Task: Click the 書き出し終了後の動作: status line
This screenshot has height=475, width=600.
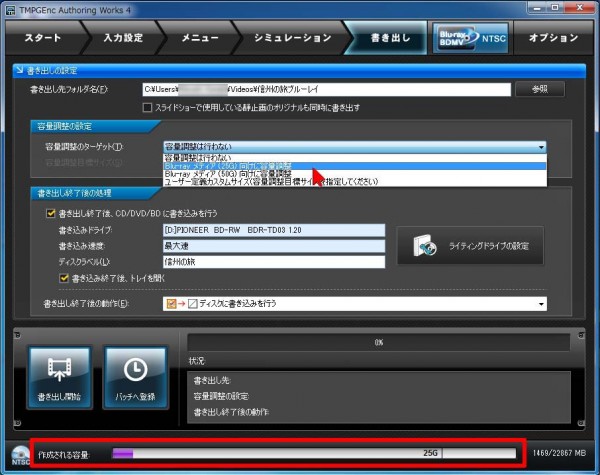Action: pyautogui.click(x=231, y=413)
